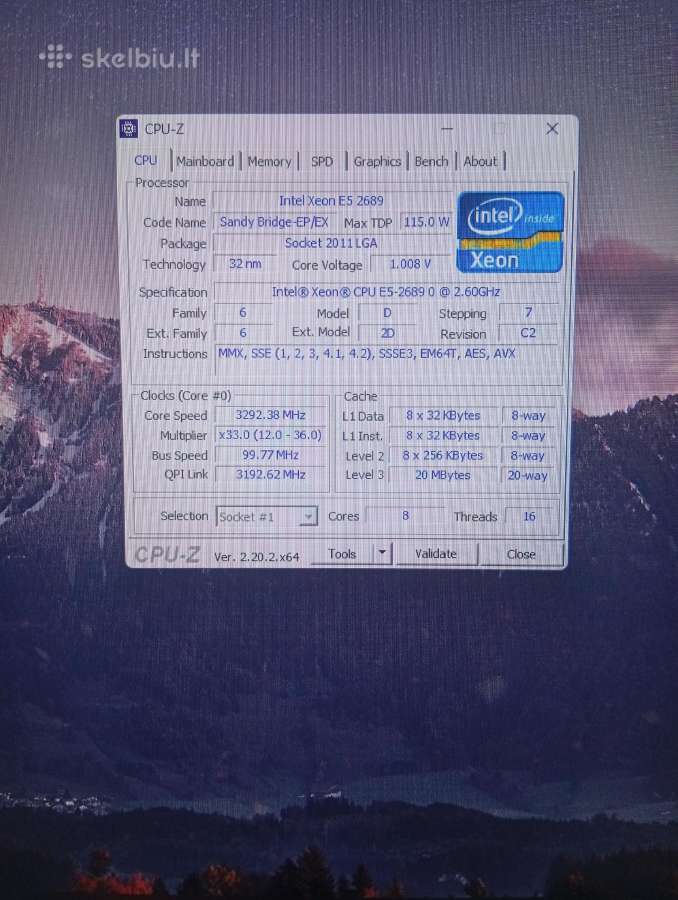Click the Tools button
The height and width of the screenshot is (900, 678).
[x=342, y=554]
